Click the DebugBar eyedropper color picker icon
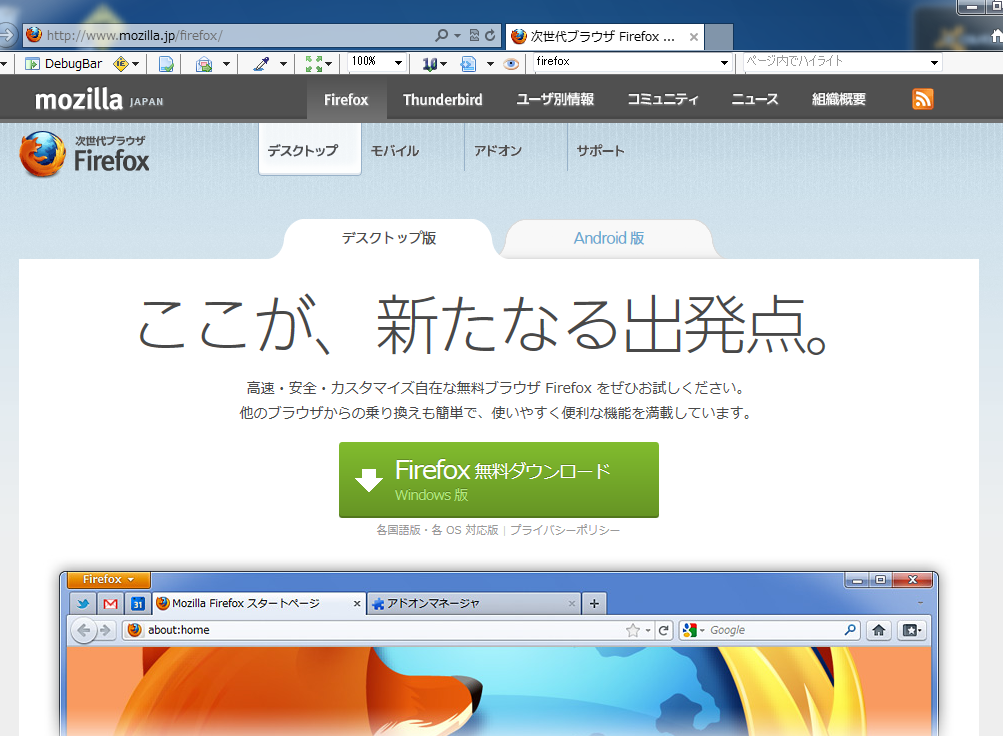 click(261, 63)
